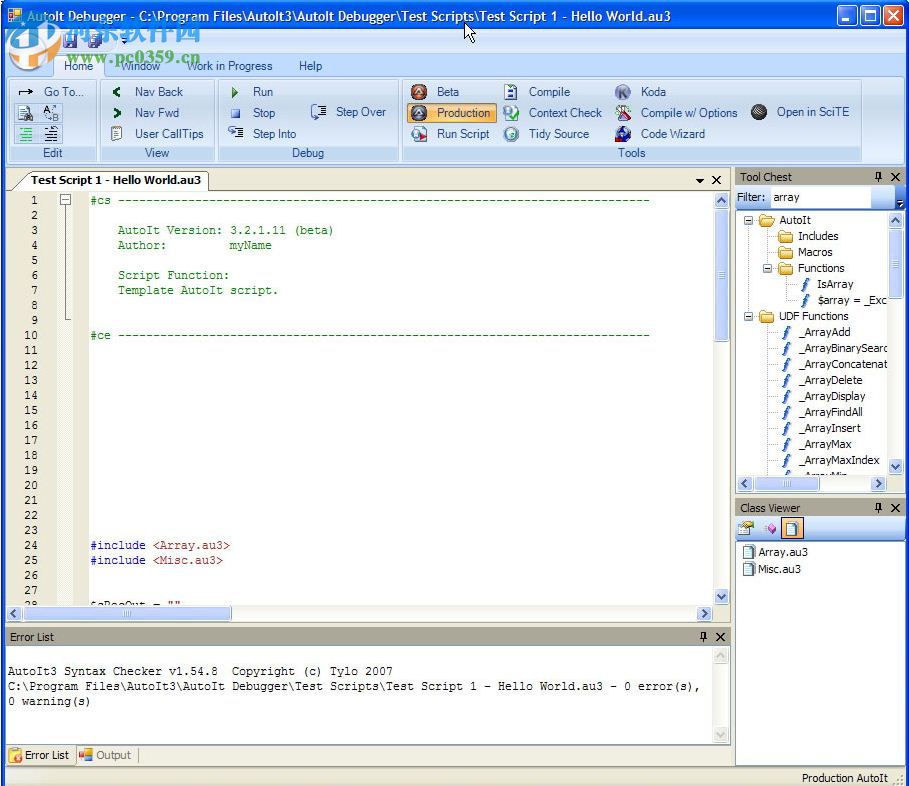
Task: Click the Step Over icon
Action: (x=319, y=112)
